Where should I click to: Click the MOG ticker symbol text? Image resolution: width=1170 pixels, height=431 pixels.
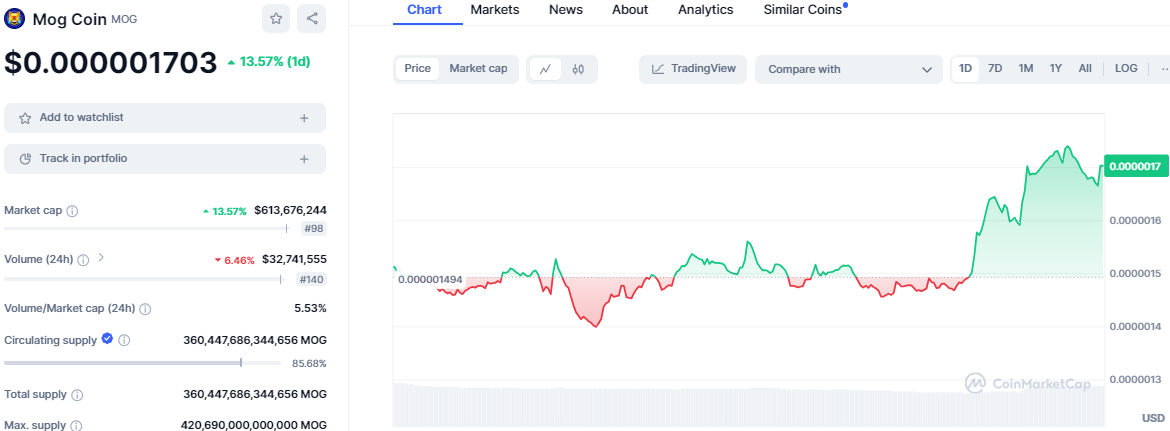124,19
